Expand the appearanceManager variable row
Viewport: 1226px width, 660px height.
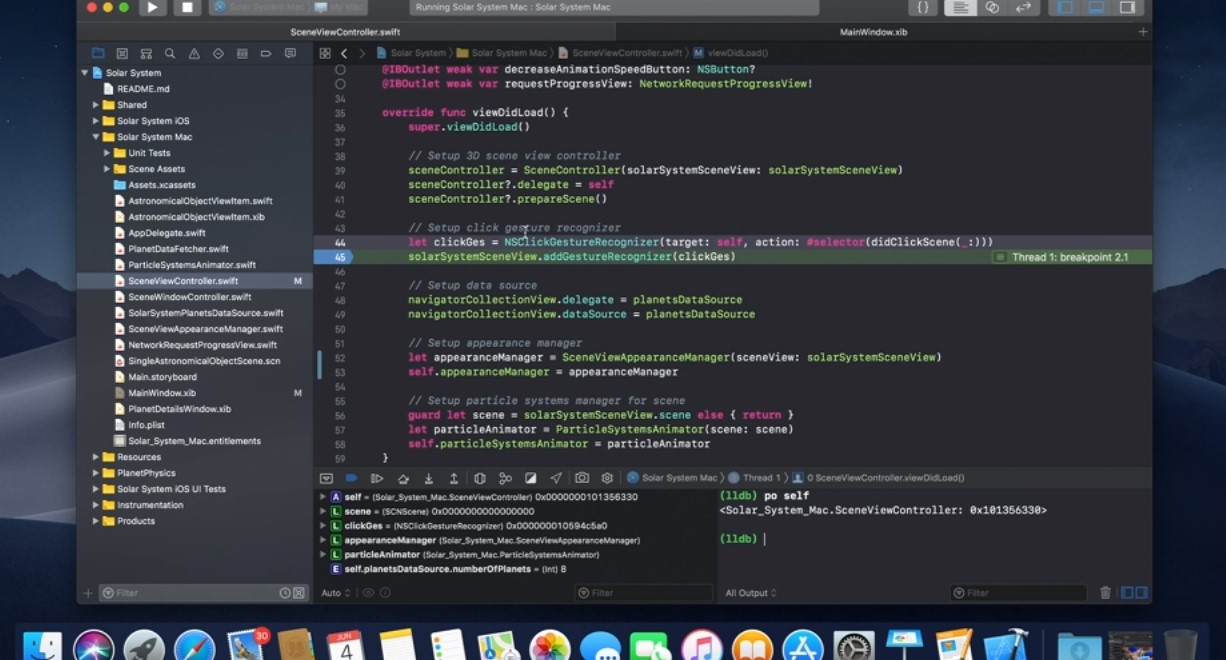pyautogui.click(x=323, y=540)
